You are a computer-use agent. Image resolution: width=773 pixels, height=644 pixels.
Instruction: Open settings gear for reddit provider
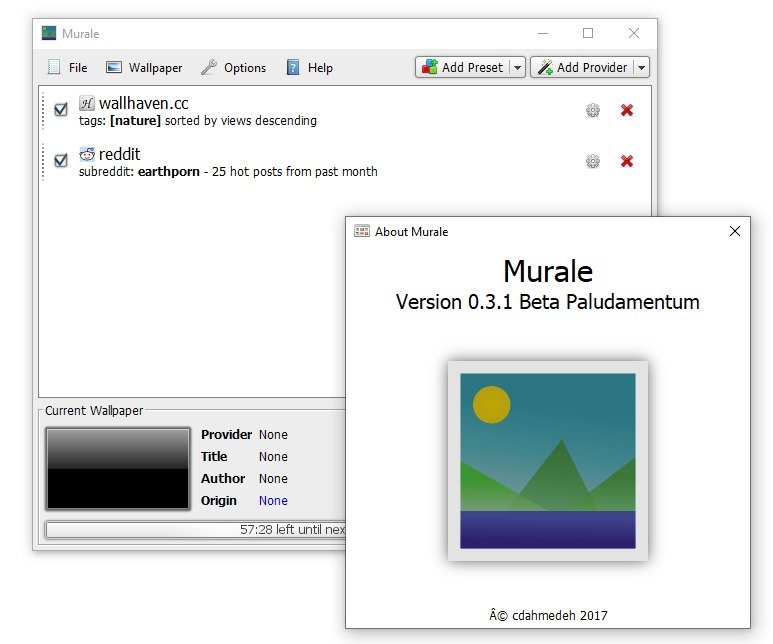[593, 161]
